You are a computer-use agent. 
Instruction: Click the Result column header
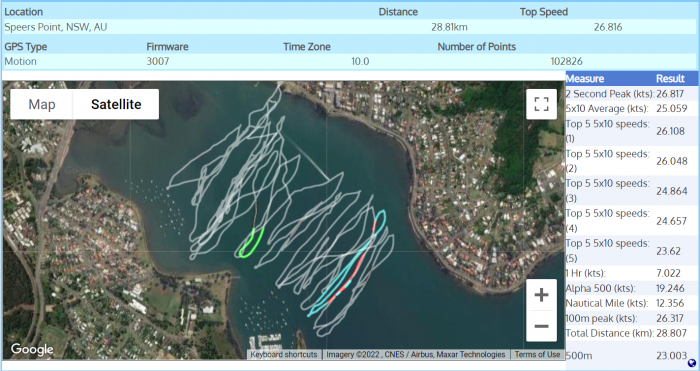point(670,79)
